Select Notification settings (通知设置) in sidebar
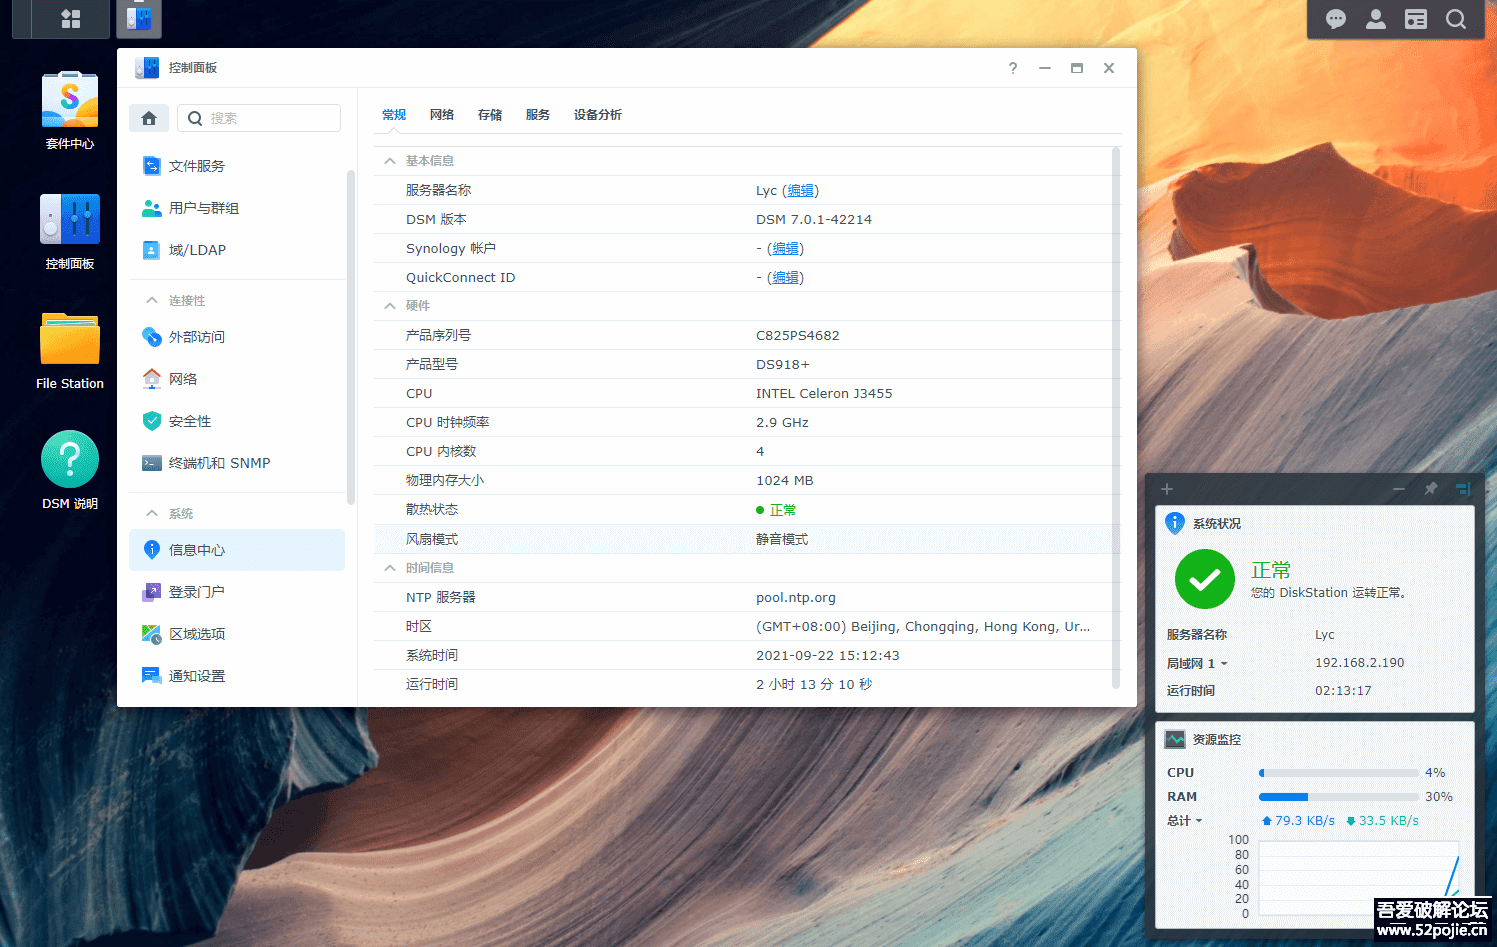1497x947 pixels. (x=237, y=676)
